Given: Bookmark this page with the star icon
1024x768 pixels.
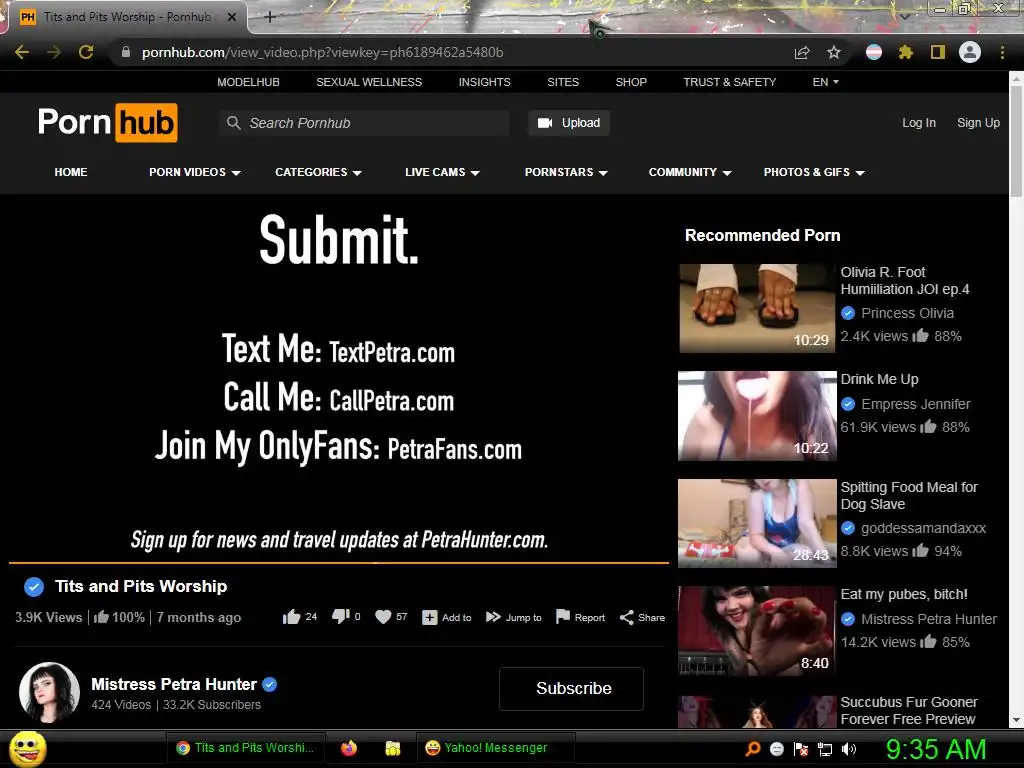Looking at the screenshot, I should pyautogui.click(x=834, y=52).
